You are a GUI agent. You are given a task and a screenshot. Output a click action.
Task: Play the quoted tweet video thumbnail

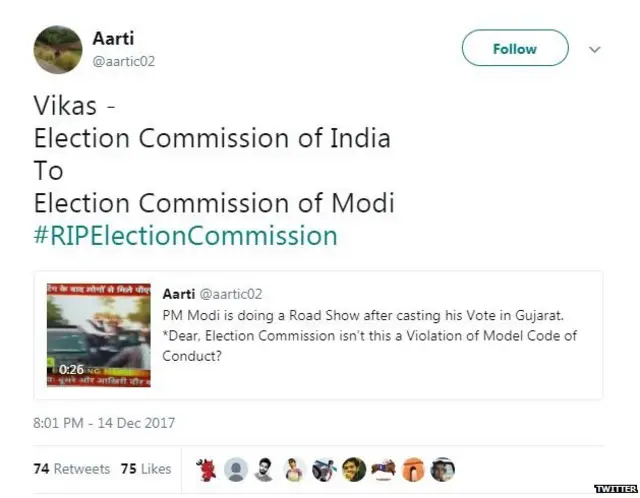click(98, 335)
